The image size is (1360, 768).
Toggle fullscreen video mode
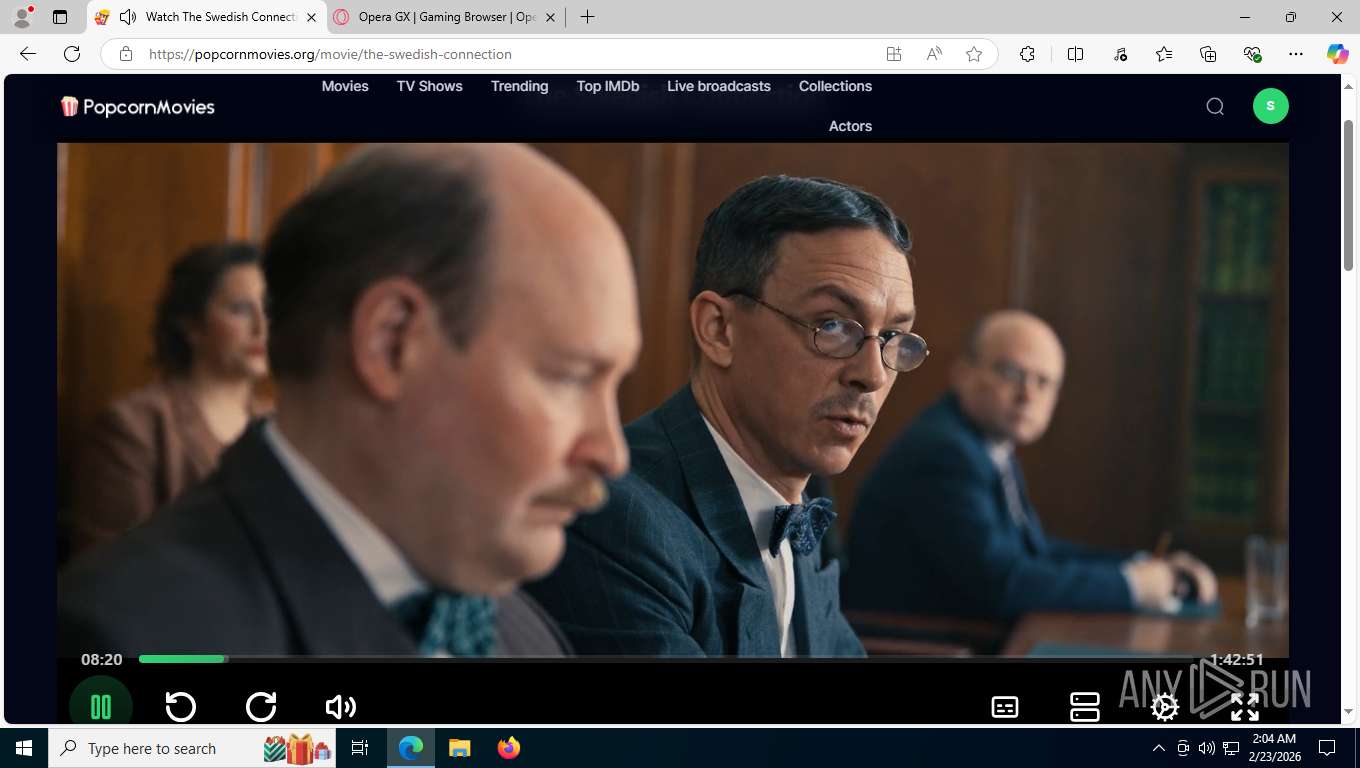pos(1245,707)
